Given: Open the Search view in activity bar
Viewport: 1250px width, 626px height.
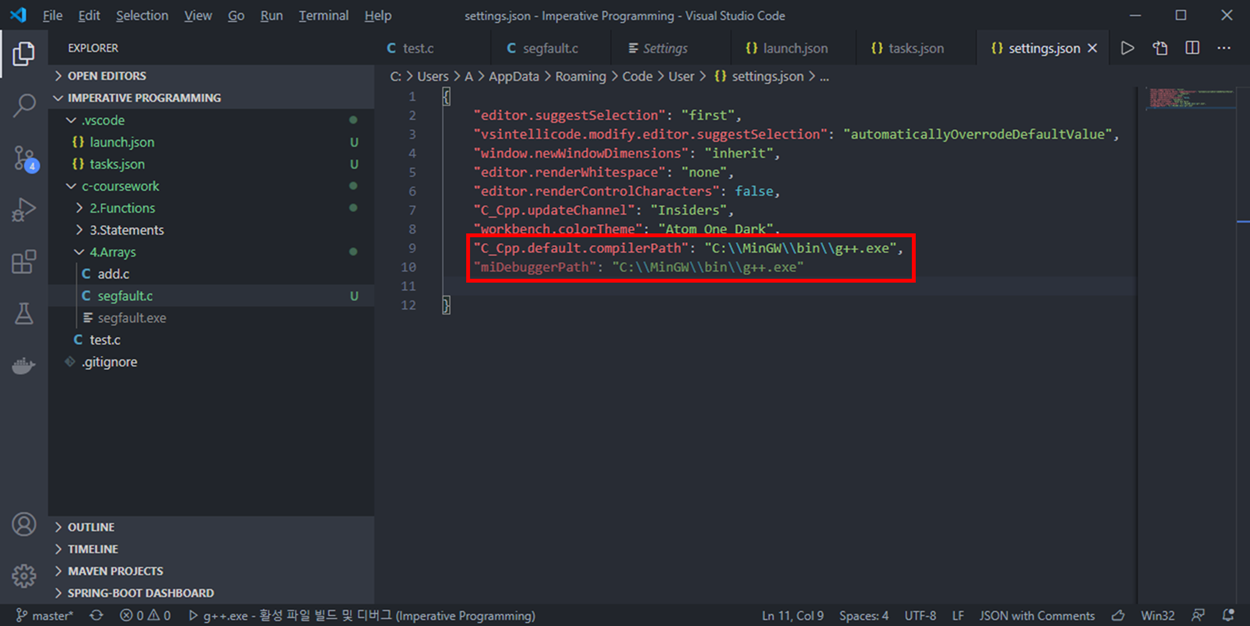Looking at the screenshot, I should [24, 105].
